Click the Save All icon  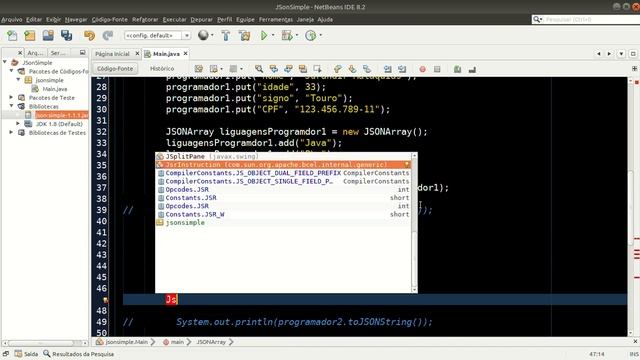(x=66, y=36)
